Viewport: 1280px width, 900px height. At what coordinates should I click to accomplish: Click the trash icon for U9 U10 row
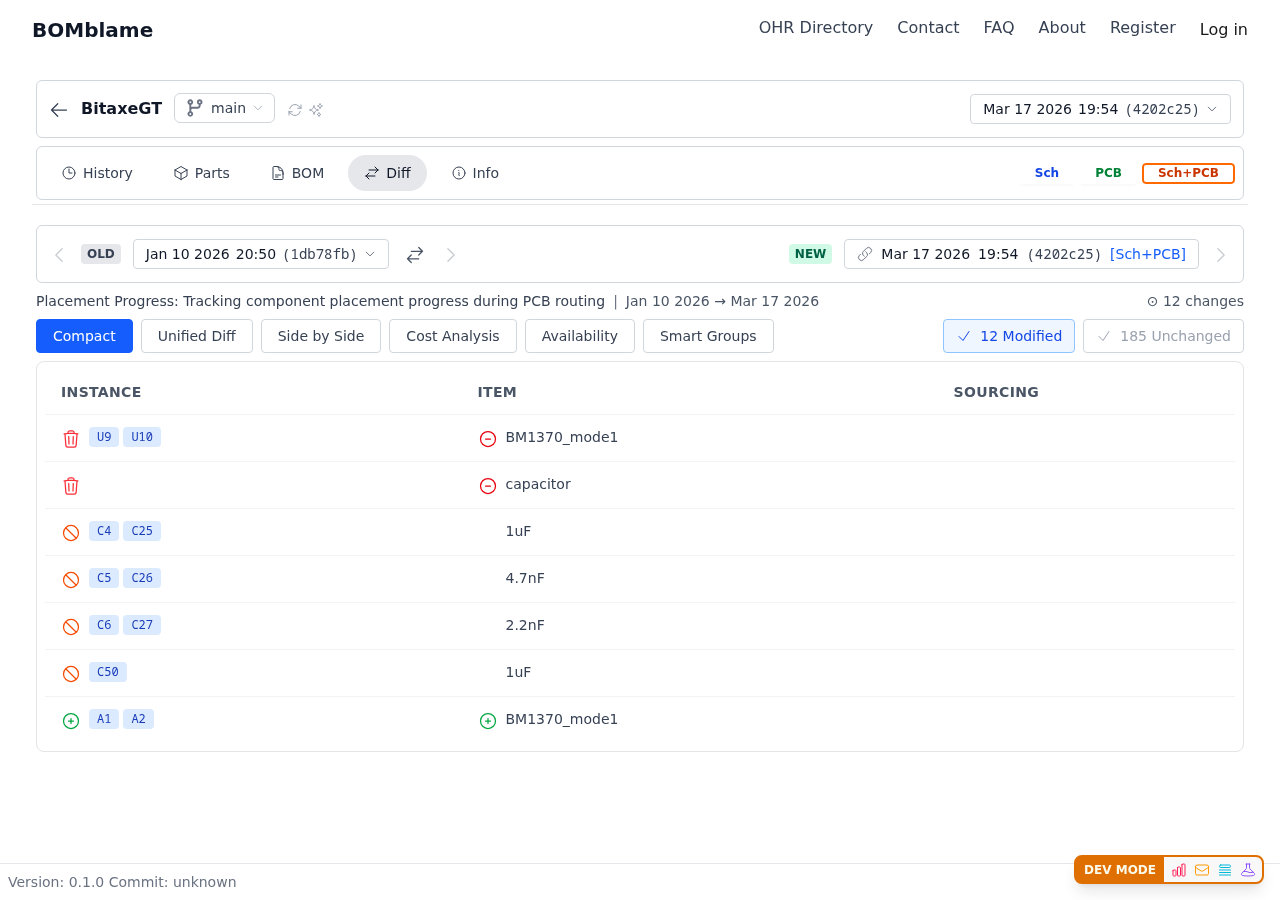point(71,439)
